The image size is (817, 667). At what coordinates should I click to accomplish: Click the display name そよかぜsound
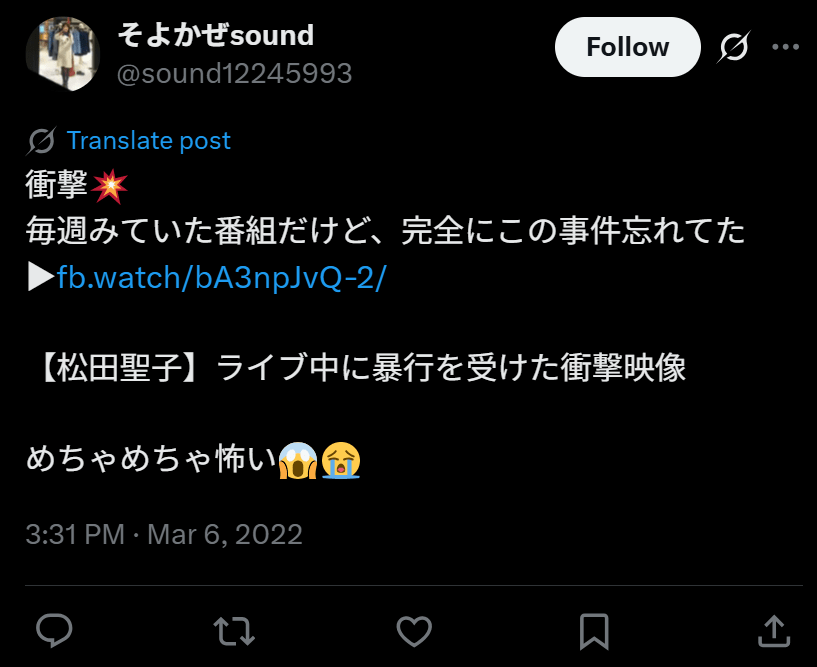pos(216,36)
